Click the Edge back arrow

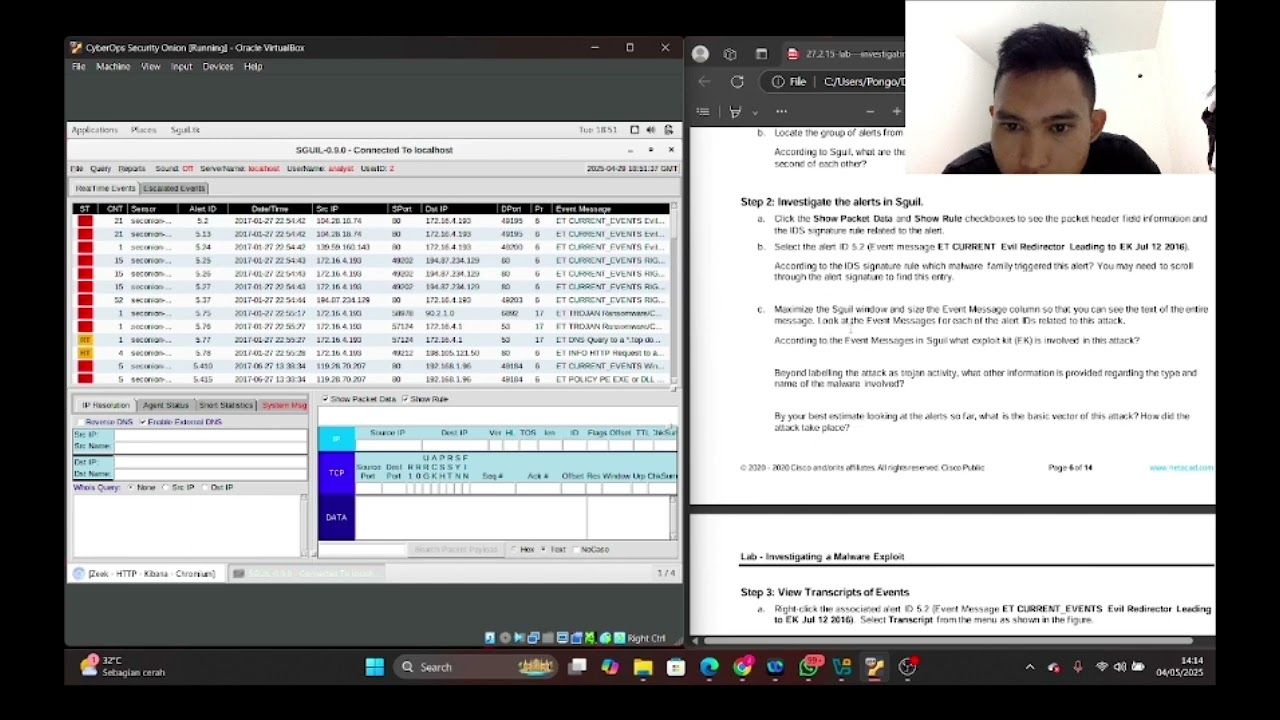click(704, 82)
